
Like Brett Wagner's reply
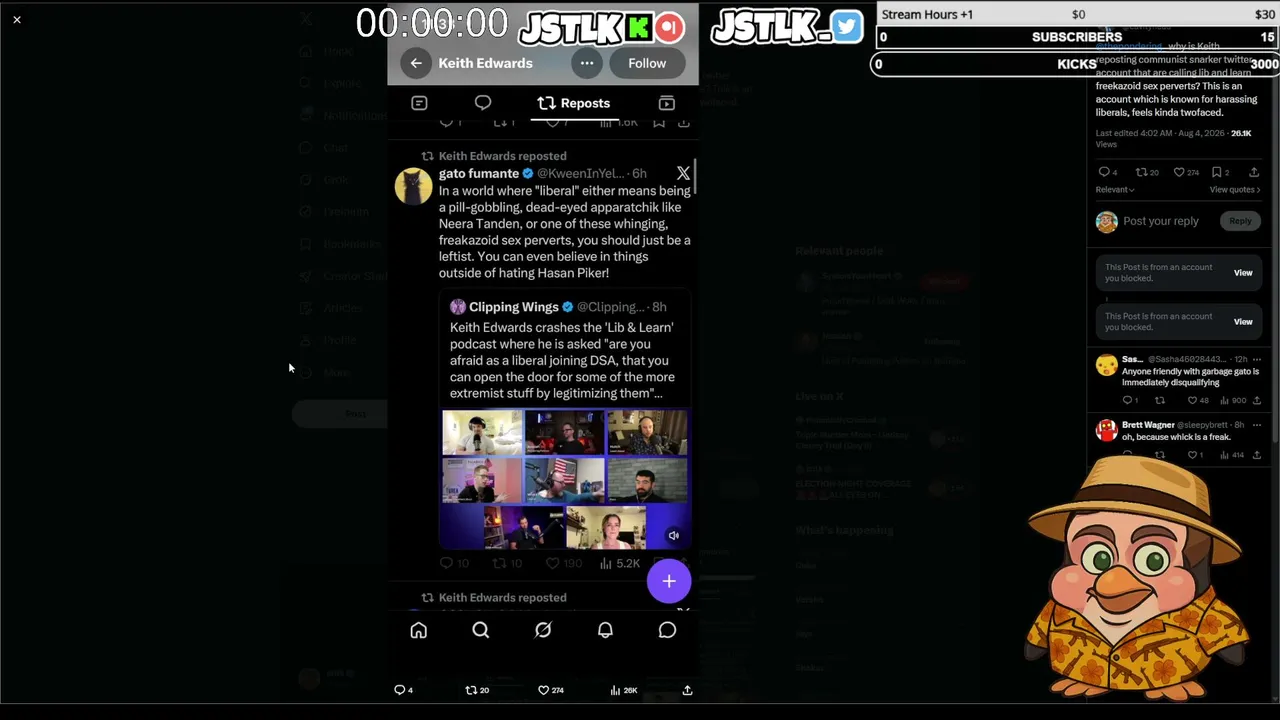point(1194,455)
